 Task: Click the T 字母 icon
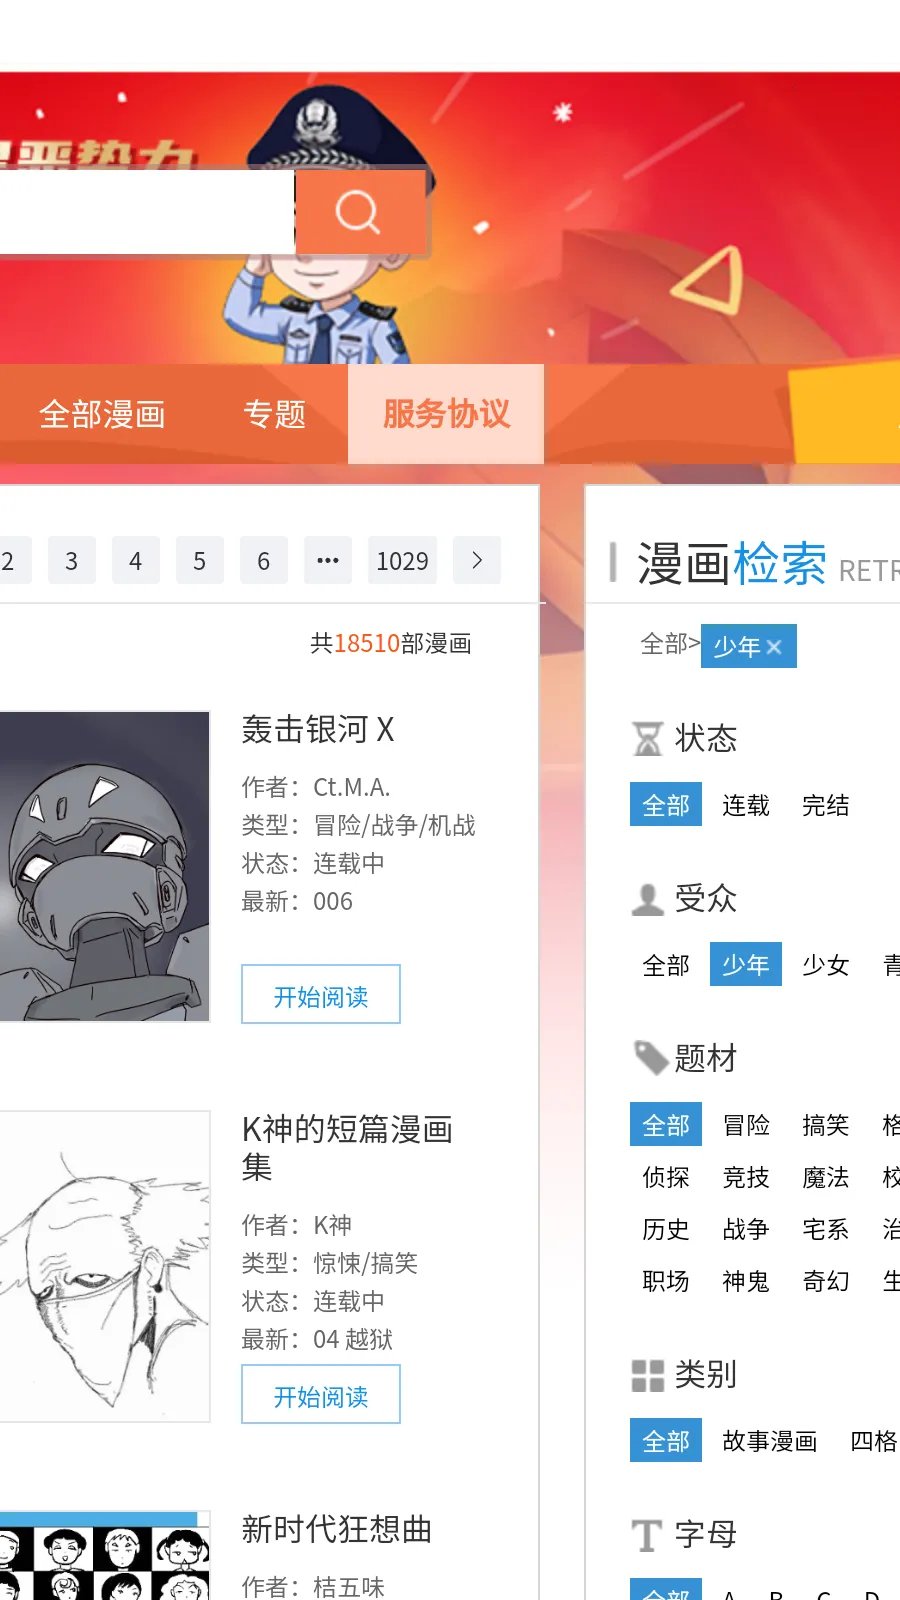(647, 1535)
